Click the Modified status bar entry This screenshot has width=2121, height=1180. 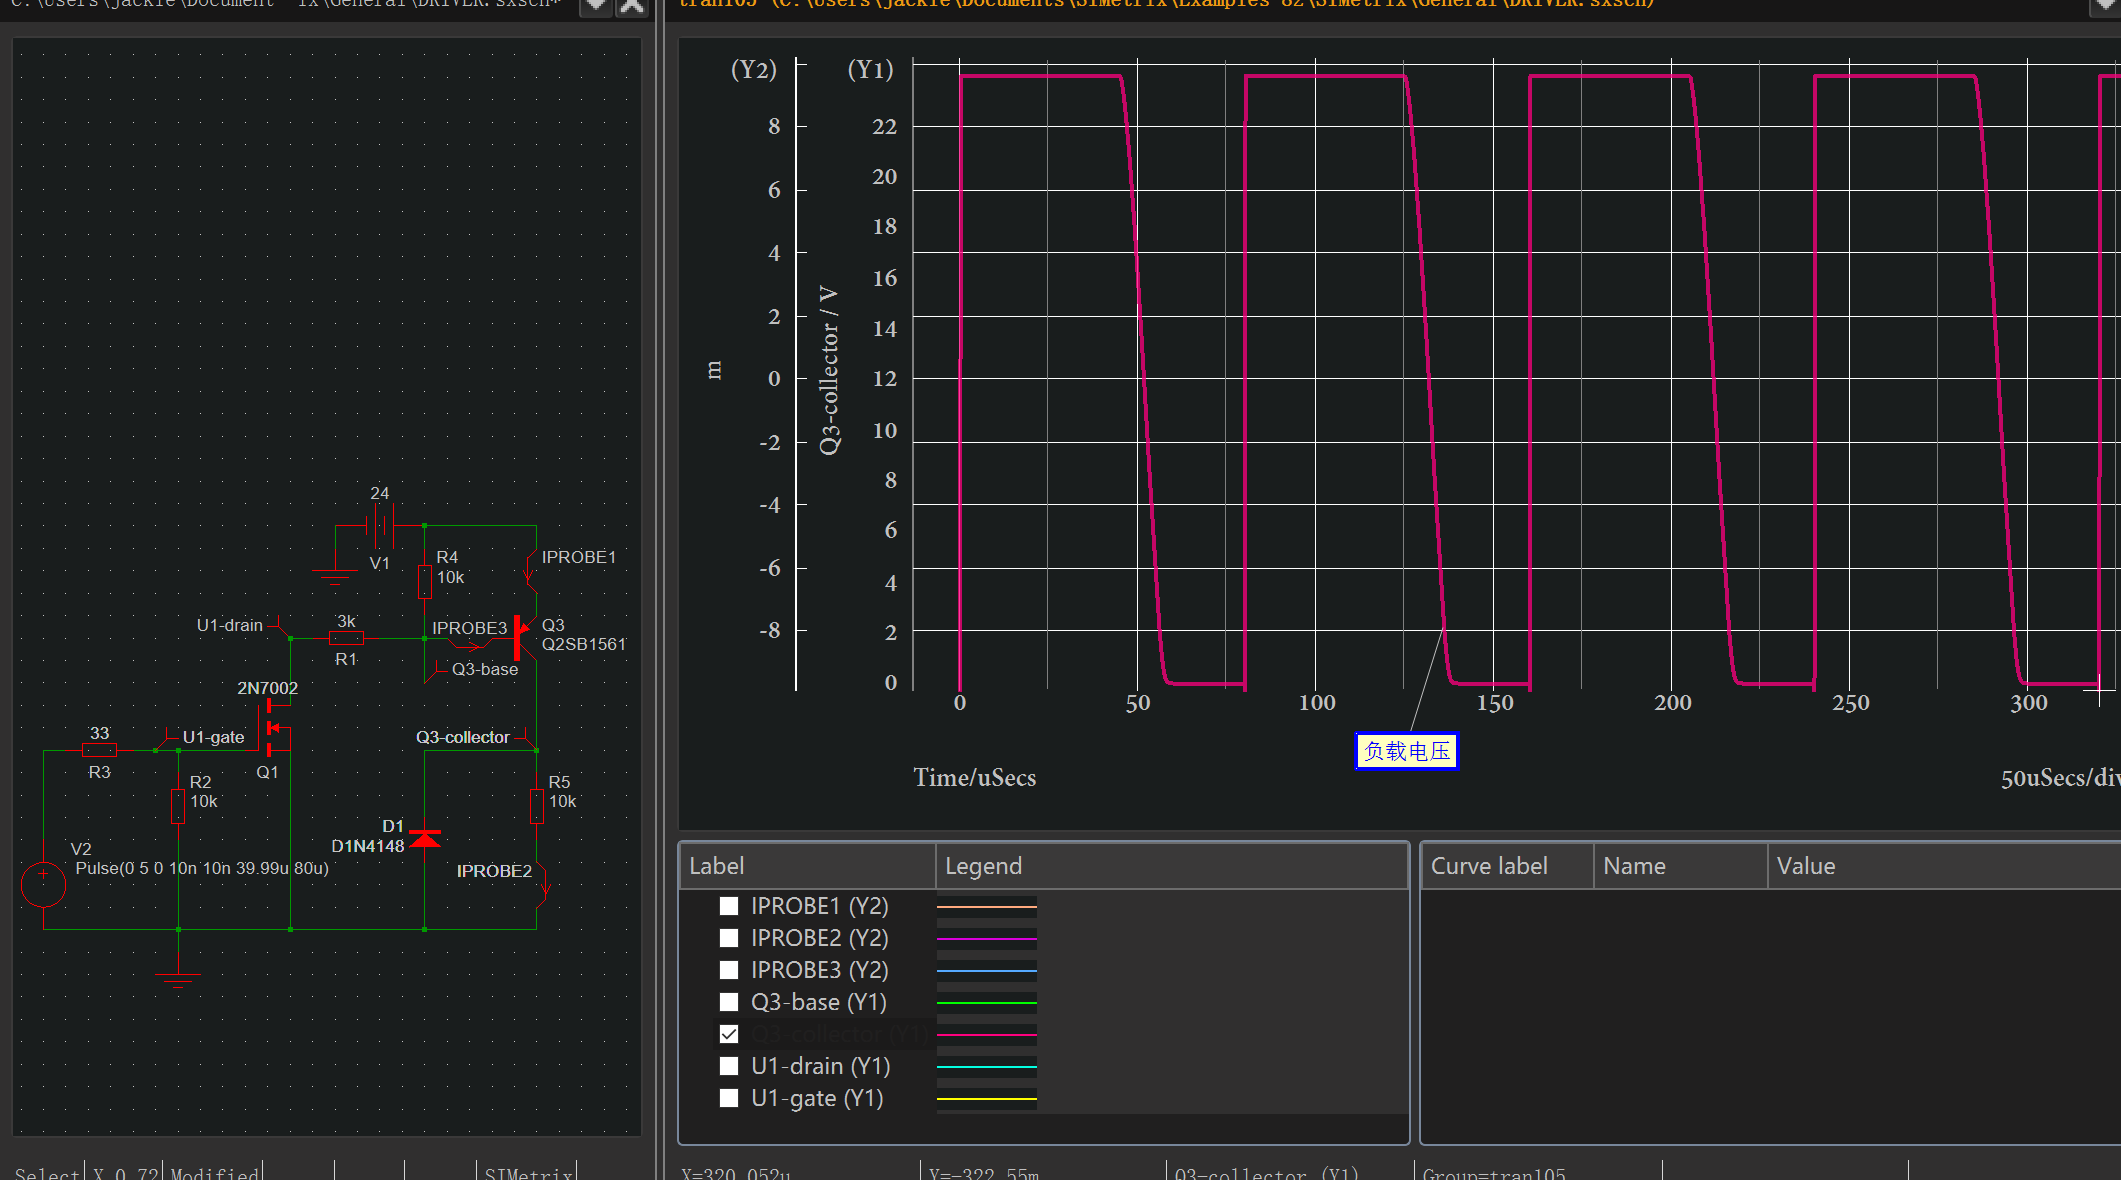[x=214, y=1173]
